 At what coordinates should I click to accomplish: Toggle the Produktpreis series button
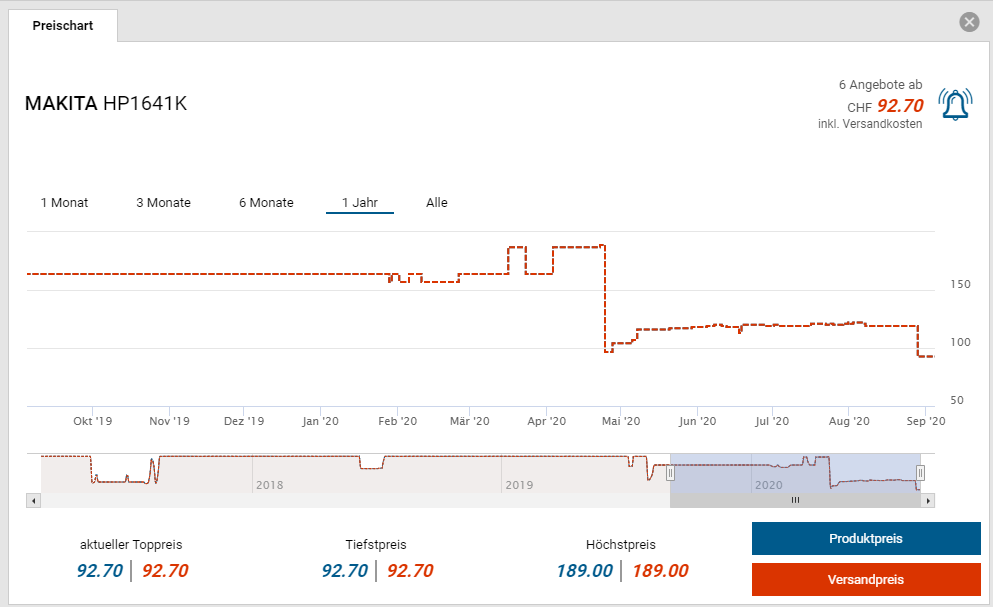click(x=866, y=539)
